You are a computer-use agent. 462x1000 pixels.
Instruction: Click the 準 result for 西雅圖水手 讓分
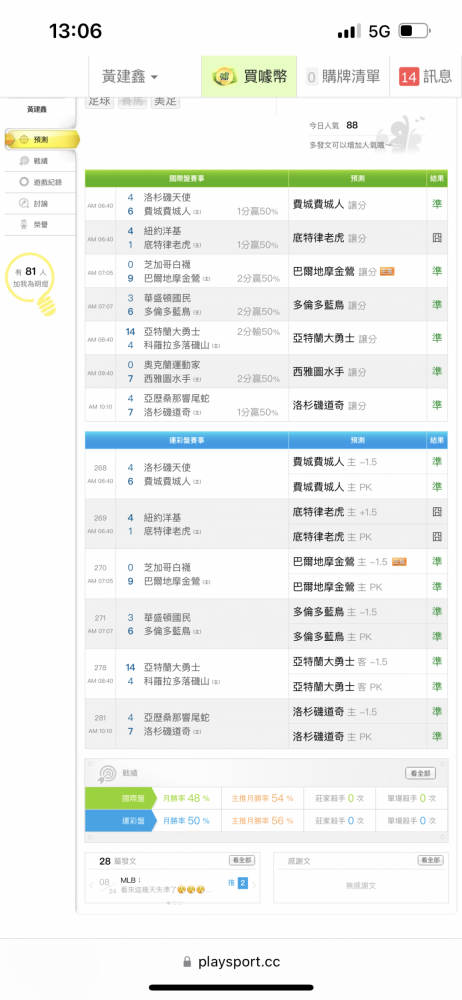[x=437, y=372]
